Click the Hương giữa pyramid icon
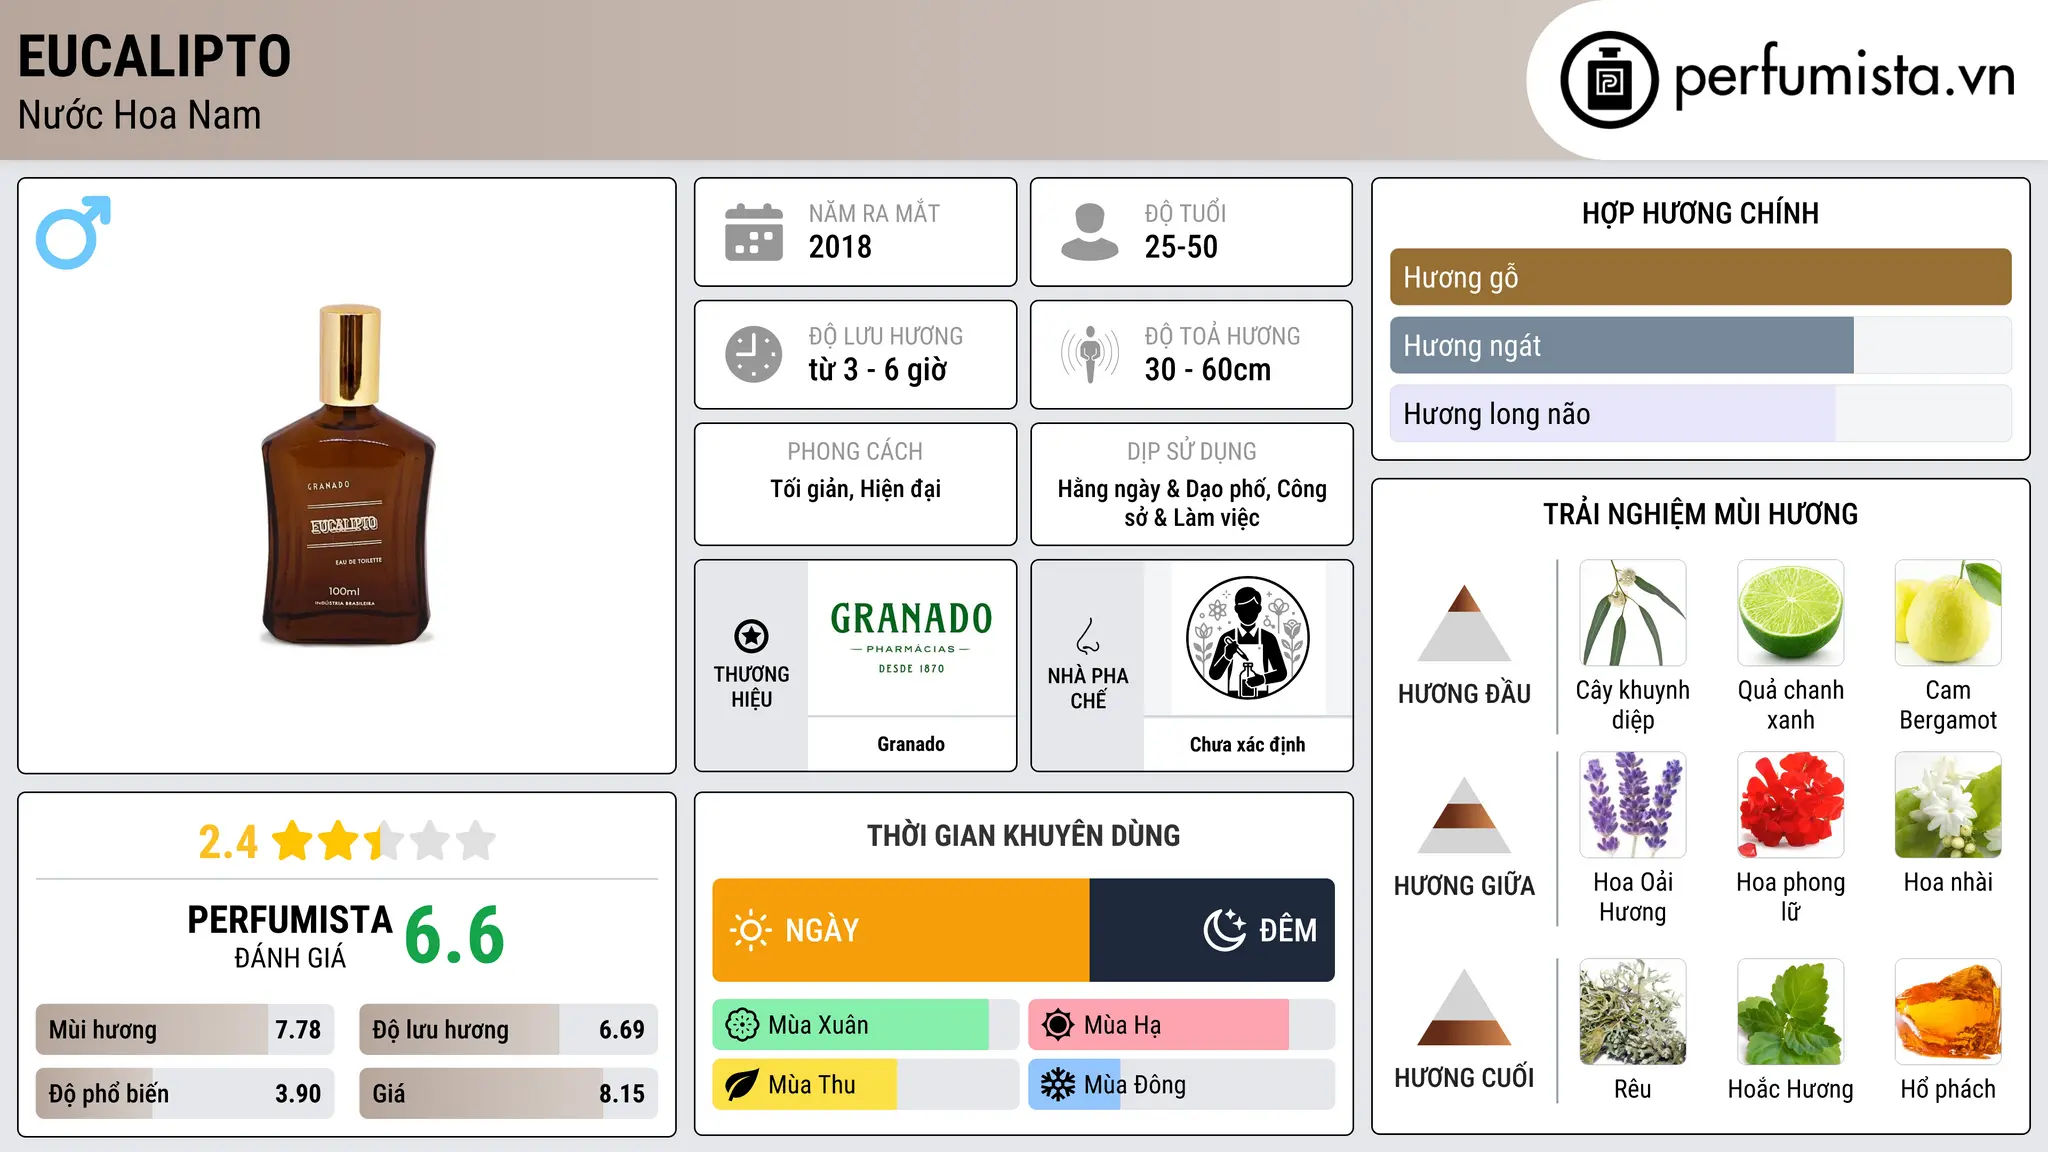The image size is (2048, 1152). pos(1464,815)
